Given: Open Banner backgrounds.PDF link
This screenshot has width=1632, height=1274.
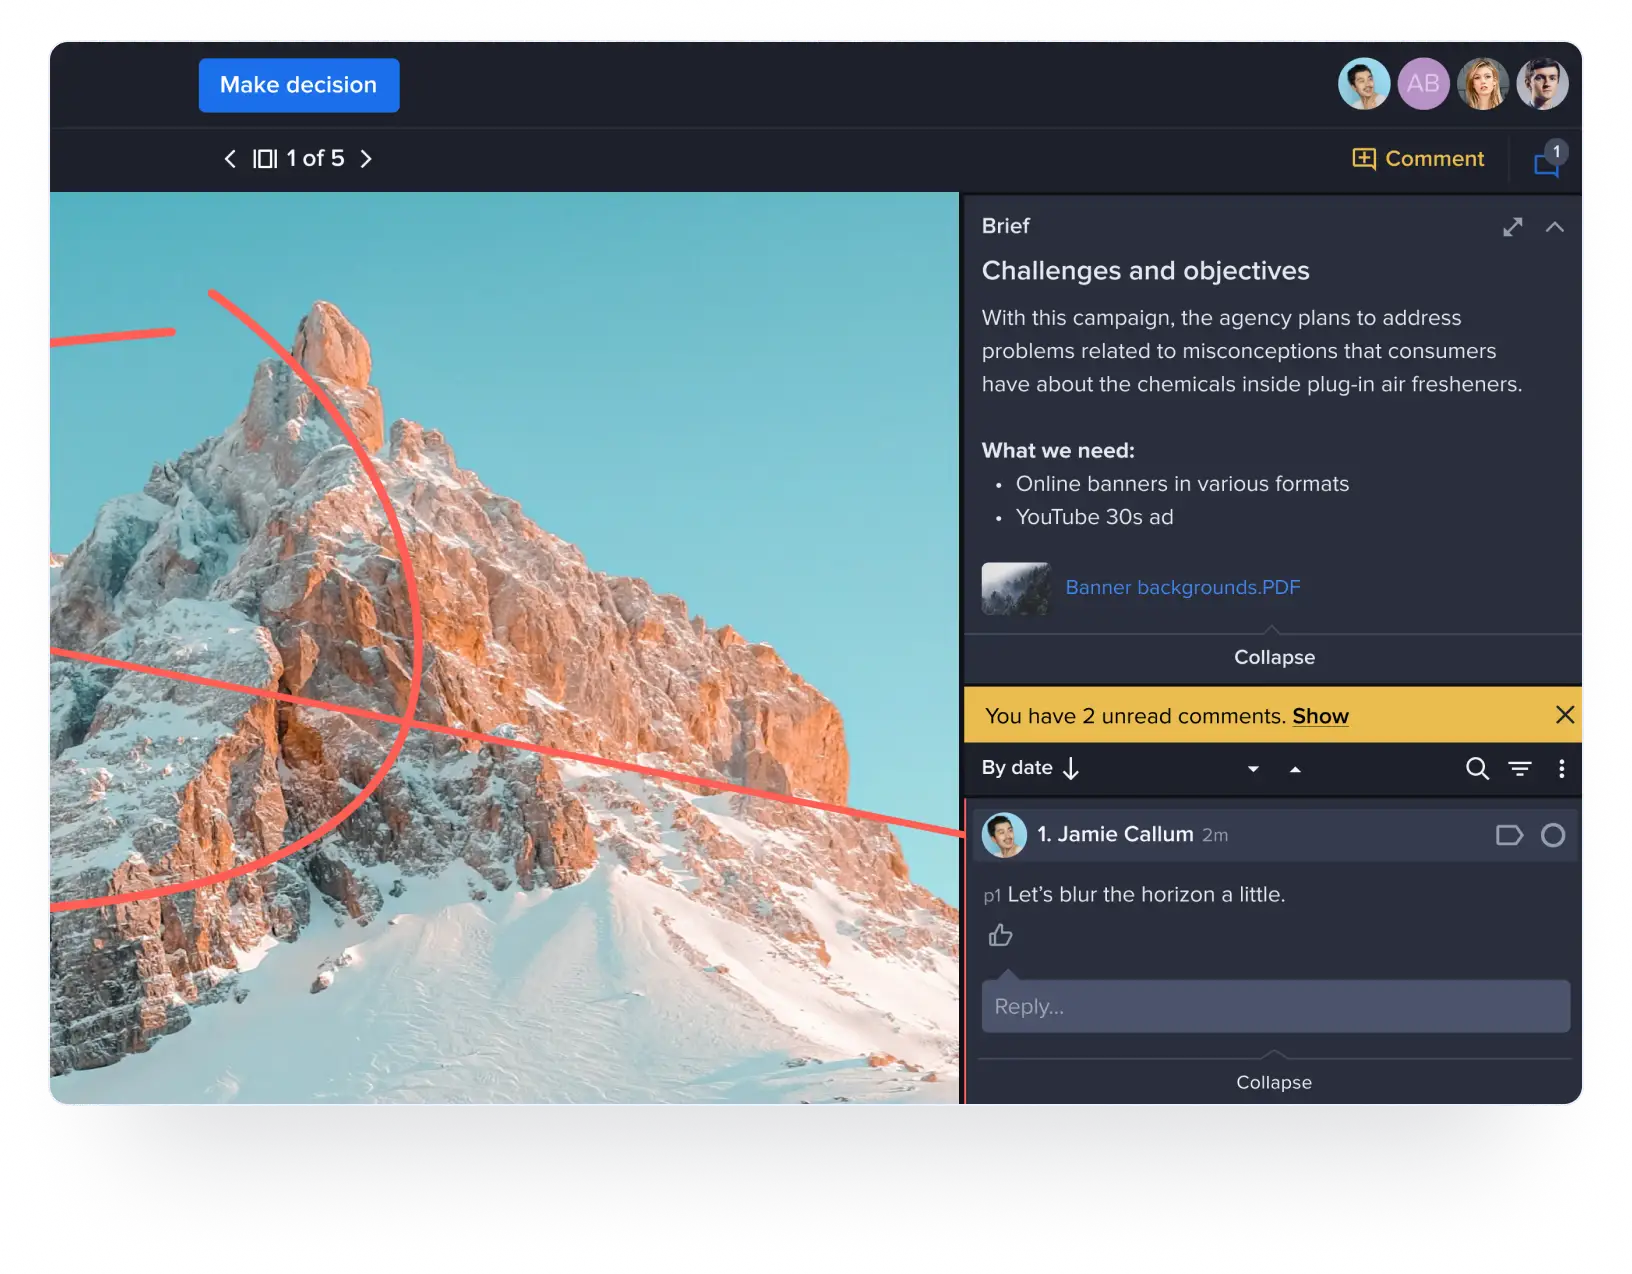Looking at the screenshot, I should coord(1182,587).
